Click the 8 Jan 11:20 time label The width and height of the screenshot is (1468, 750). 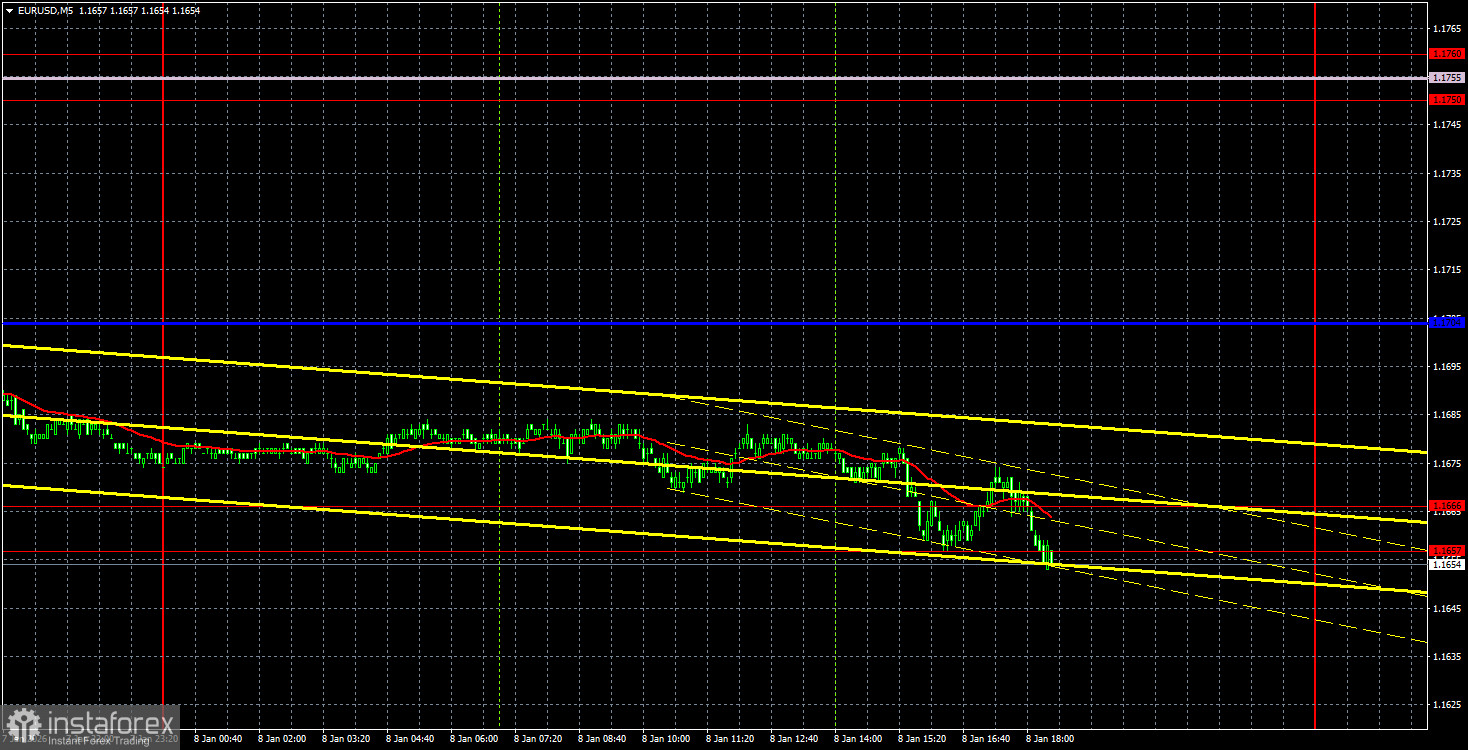[x=730, y=739]
